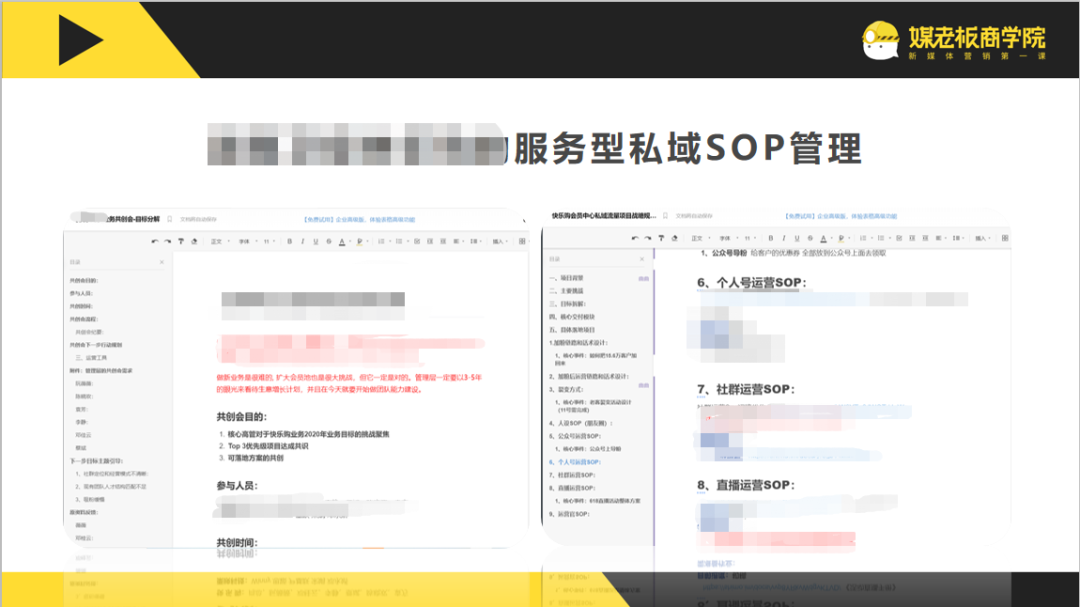Jump to 8、直播运营SOP in the right outline
Screen dimensions: 1080x607
(x=572, y=488)
